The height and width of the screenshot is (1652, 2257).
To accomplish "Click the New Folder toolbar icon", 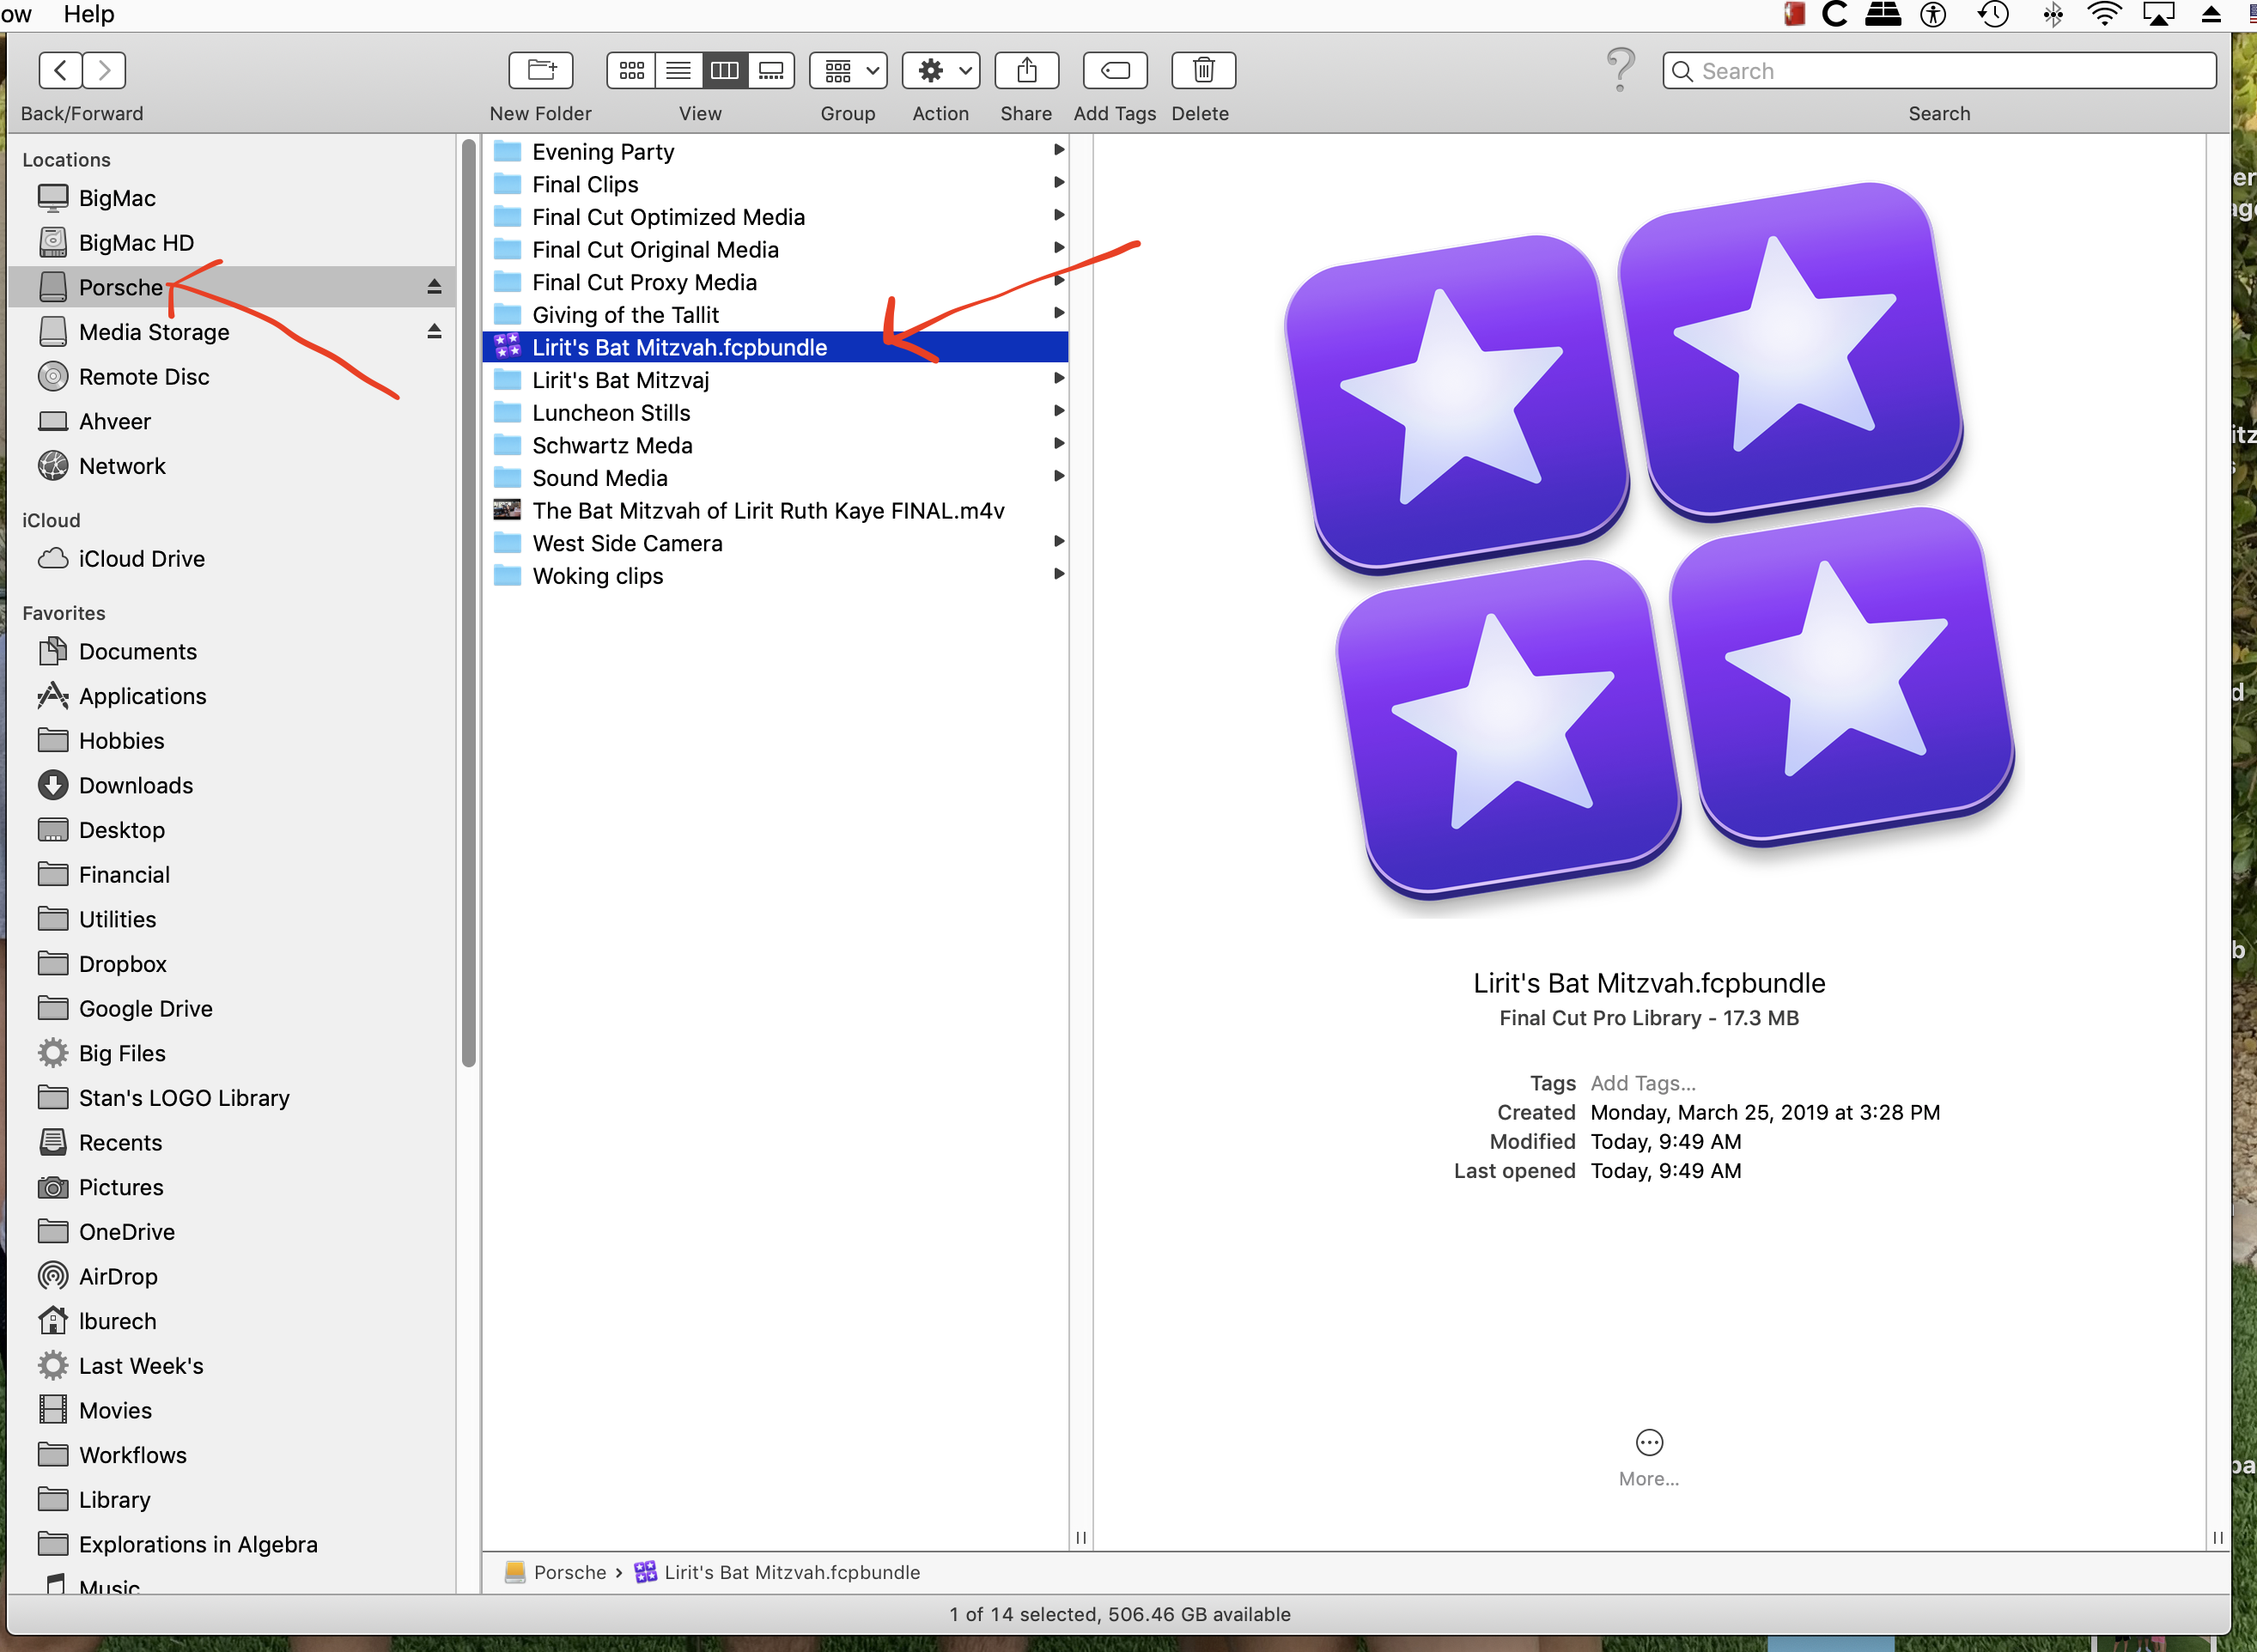I will click(541, 71).
